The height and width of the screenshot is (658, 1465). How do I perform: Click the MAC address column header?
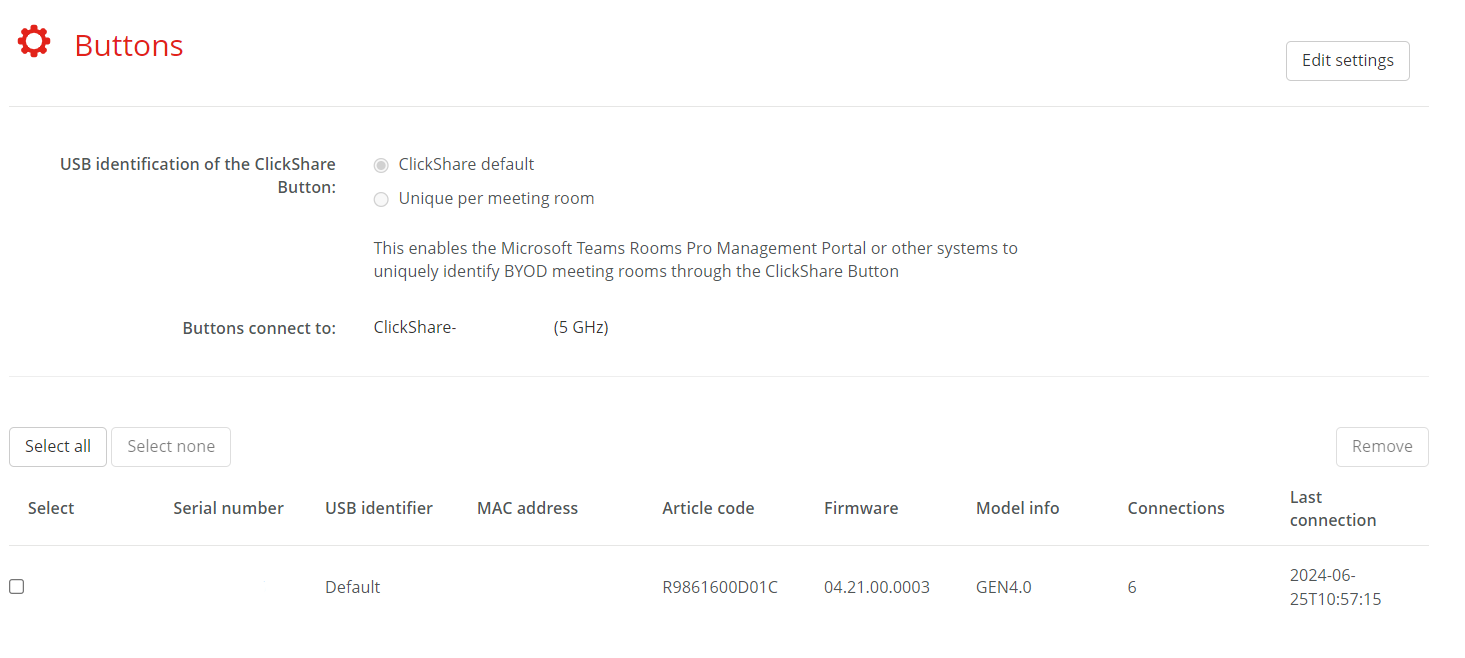coord(527,508)
